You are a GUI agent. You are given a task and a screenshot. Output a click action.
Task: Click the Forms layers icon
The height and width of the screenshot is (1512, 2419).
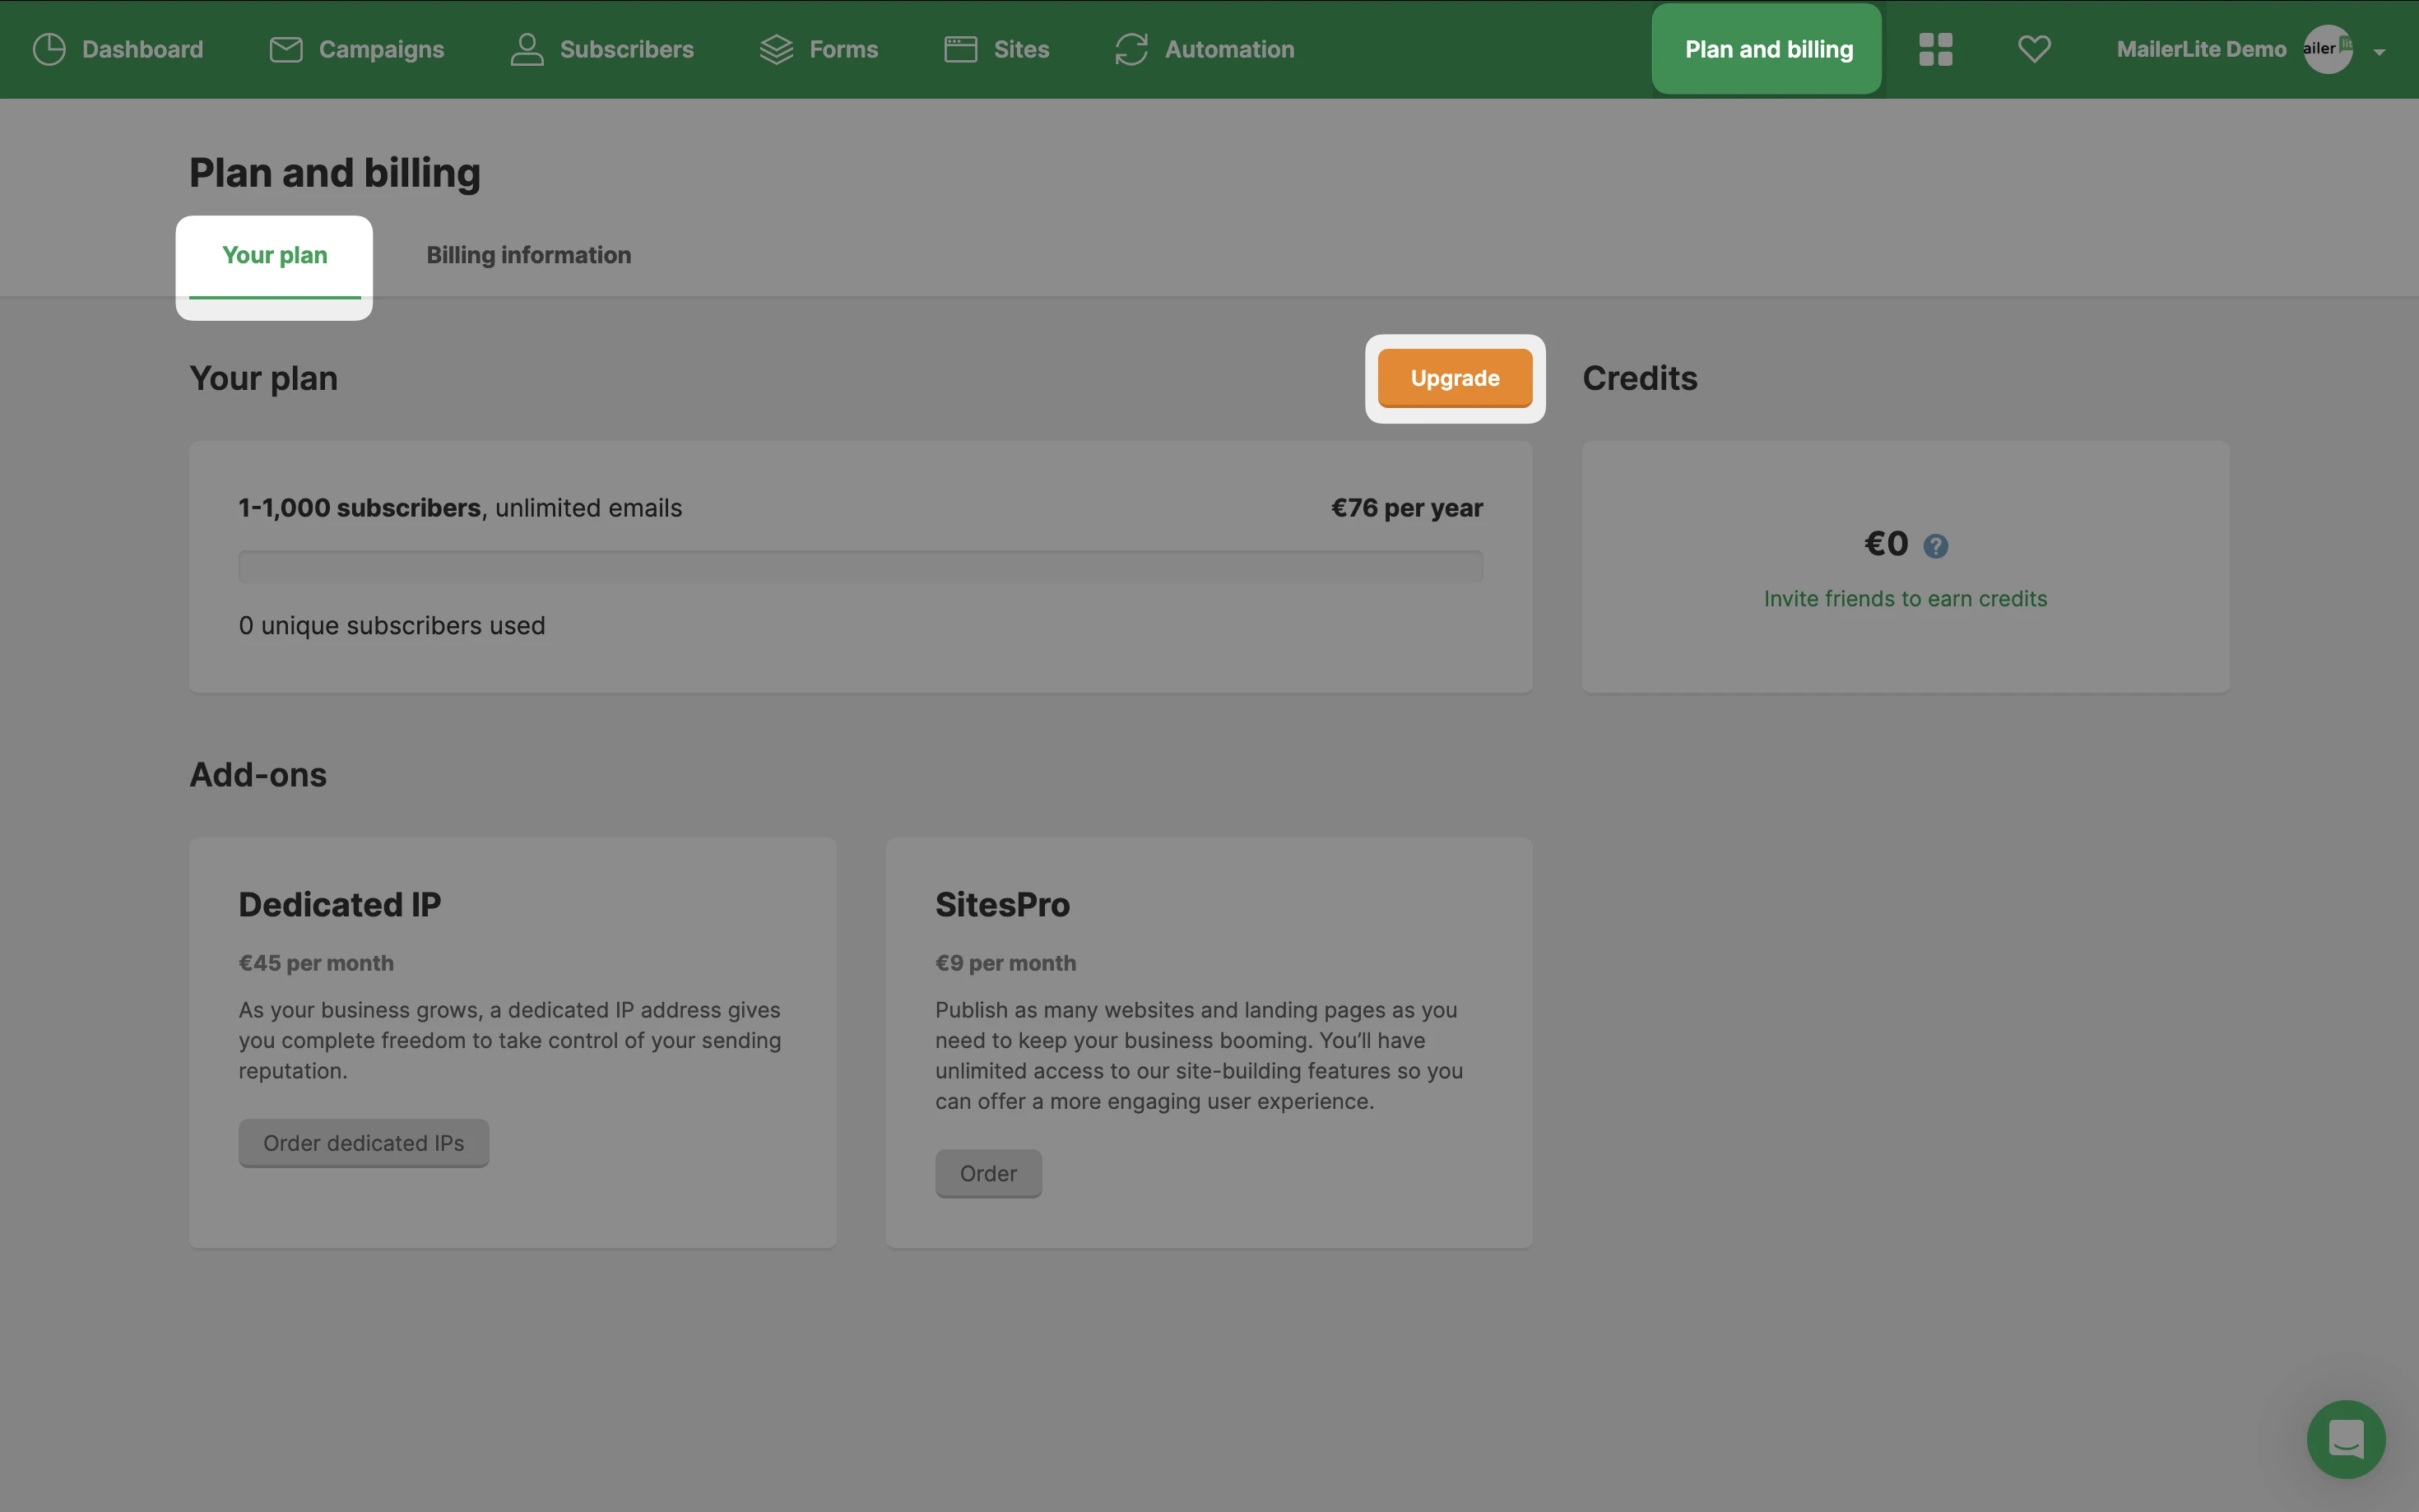pos(776,49)
